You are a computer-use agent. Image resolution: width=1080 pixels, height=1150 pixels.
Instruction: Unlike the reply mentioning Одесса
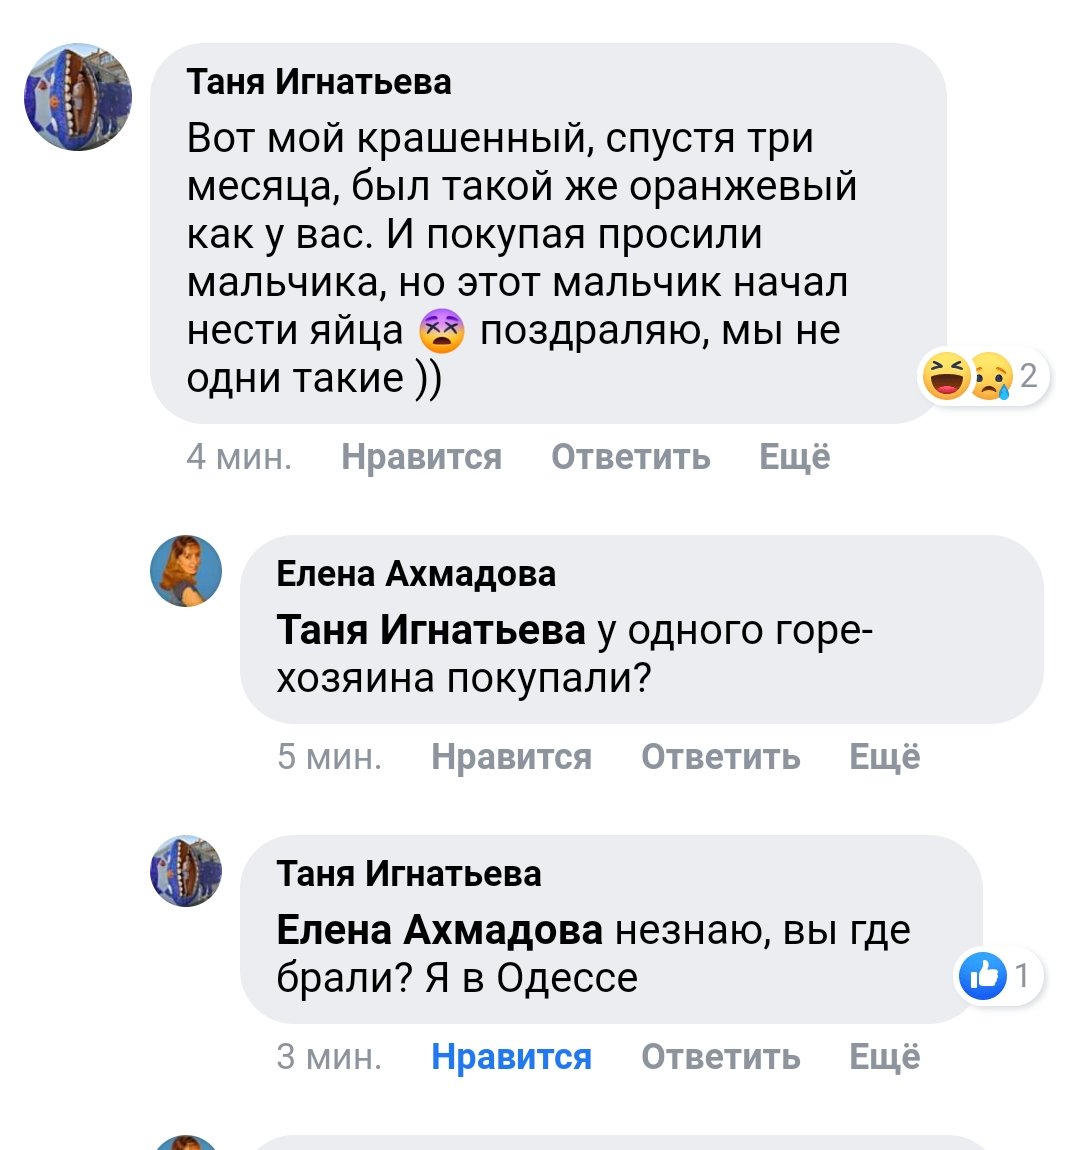(511, 1057)
